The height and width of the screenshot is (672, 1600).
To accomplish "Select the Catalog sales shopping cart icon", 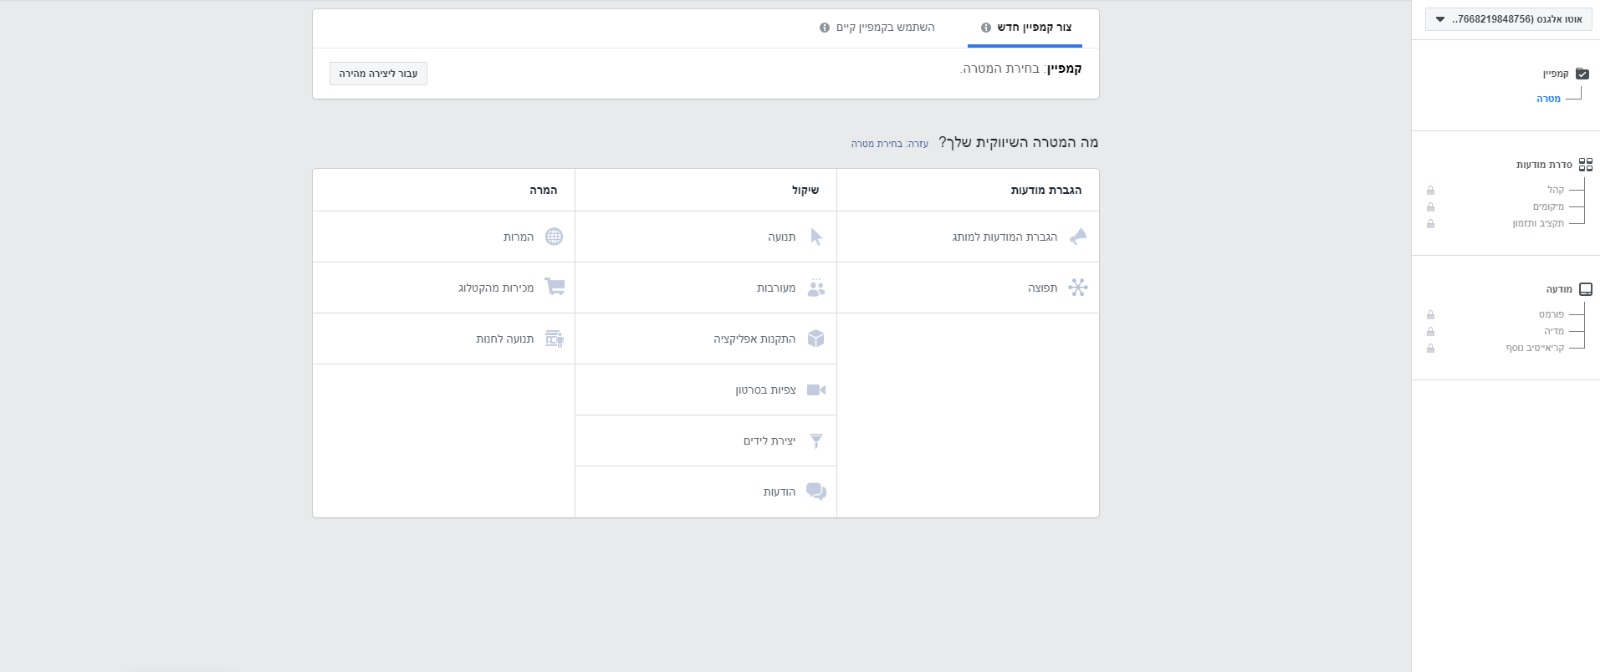I will pos(554,287).
